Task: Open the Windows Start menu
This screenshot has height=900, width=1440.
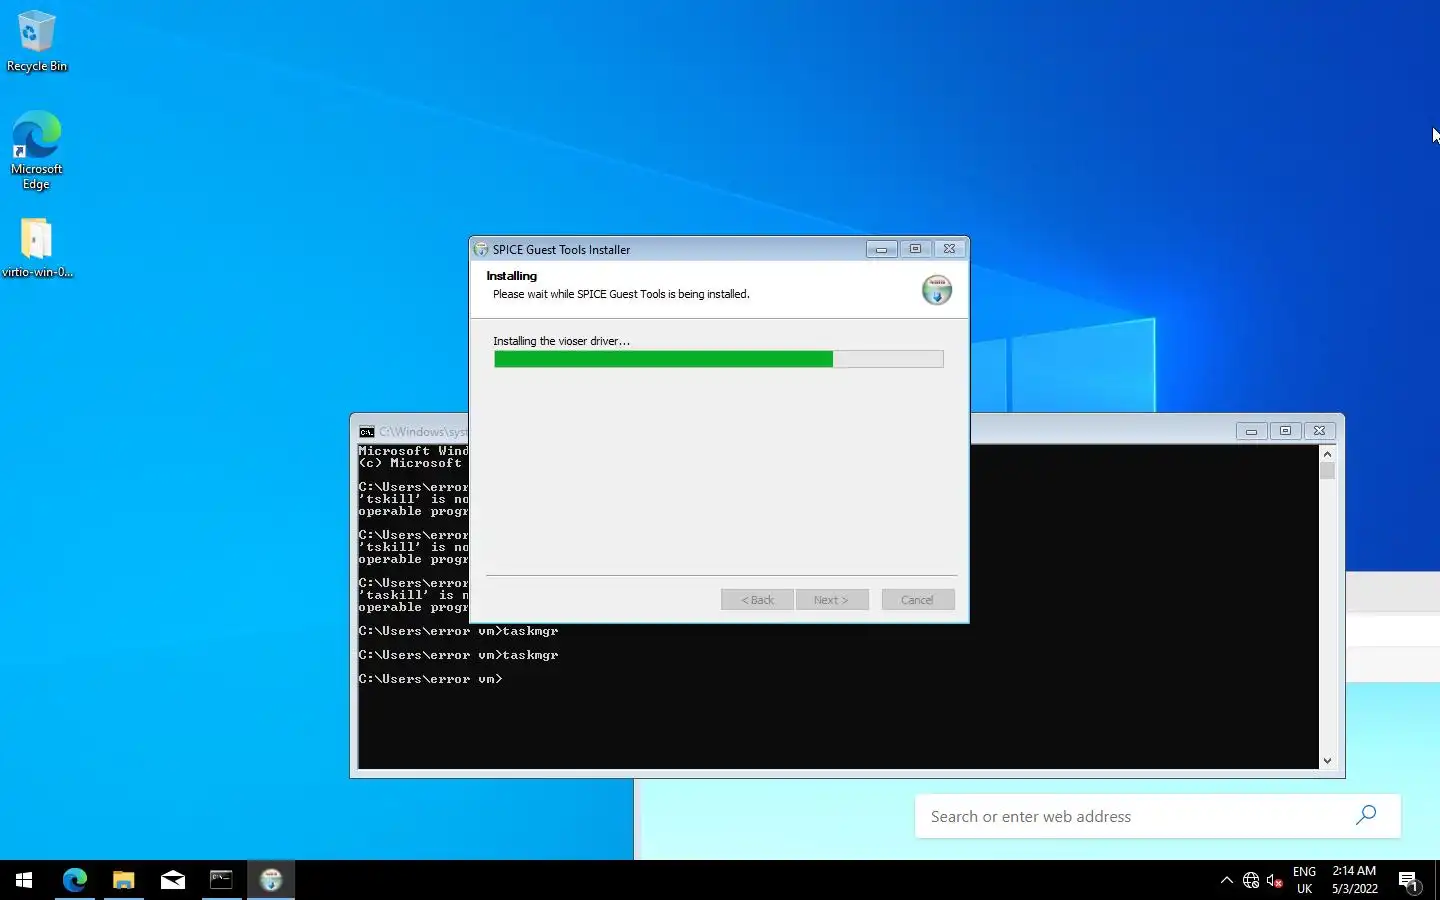Action: (24, 880)
